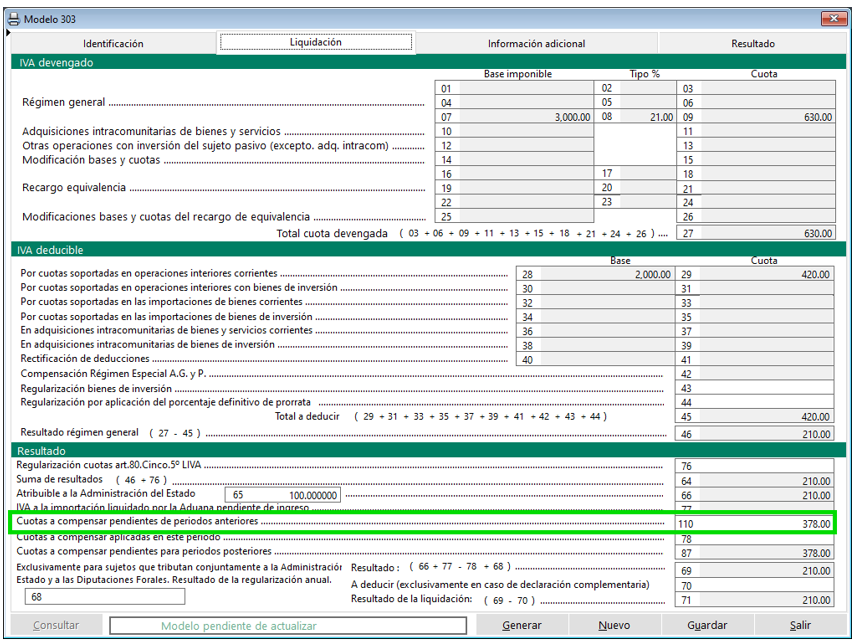Screen dimensions: 856x644
Task: Click base imponible field 04
Action: click(x=514, y=103)
